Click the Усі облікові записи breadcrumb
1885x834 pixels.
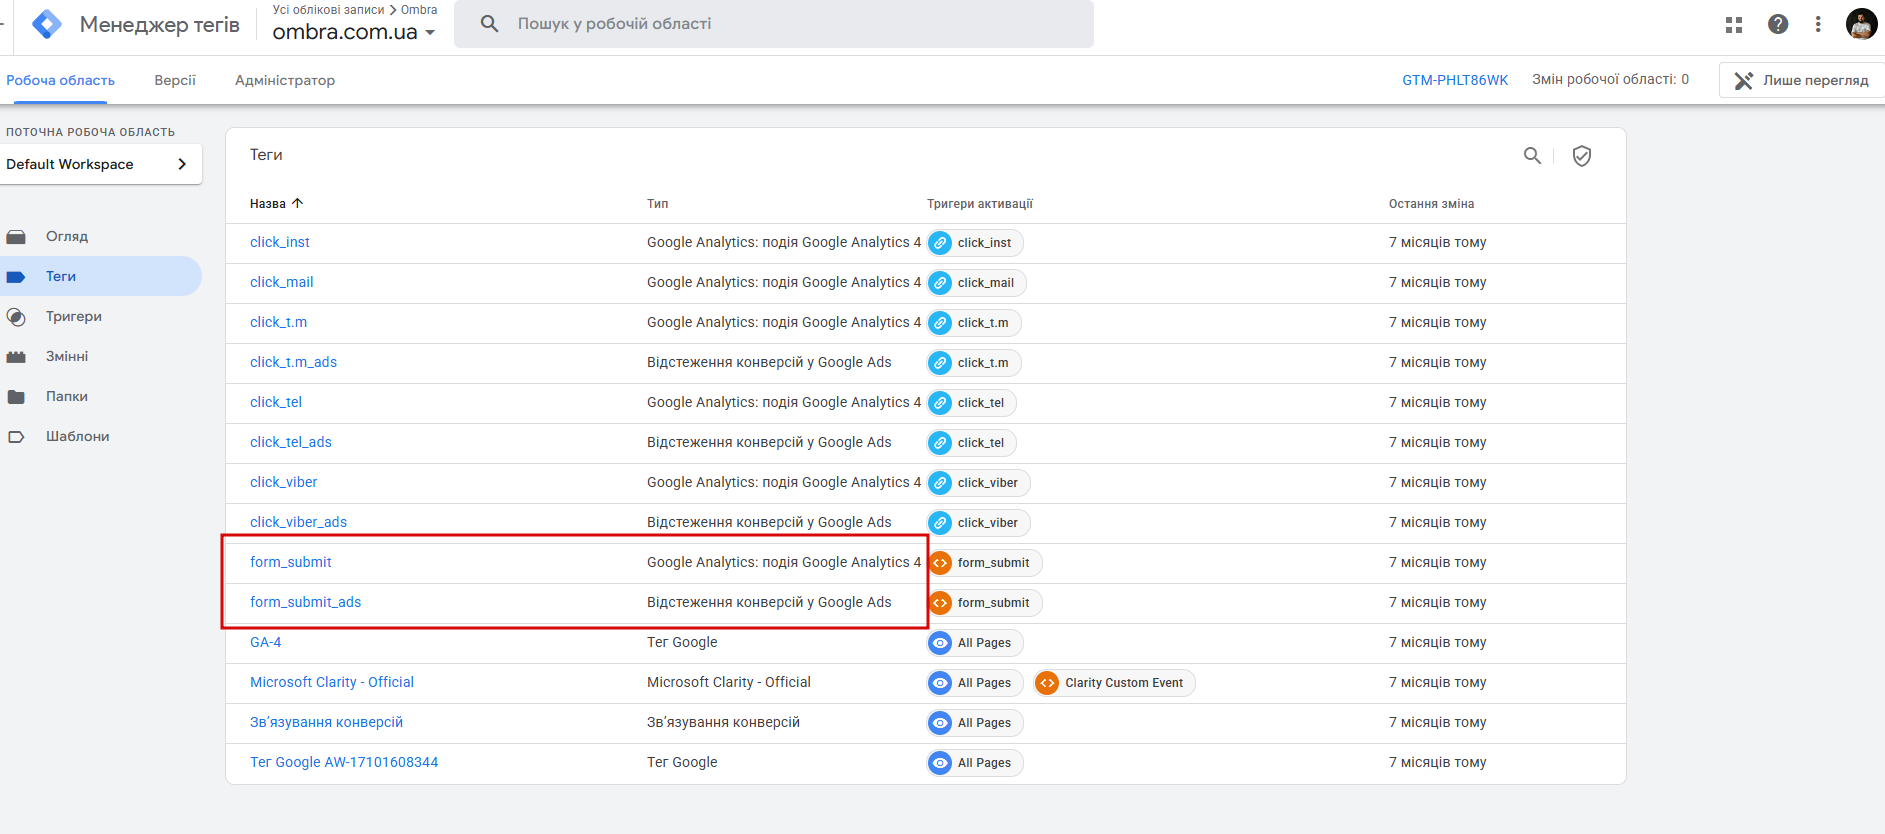pos(328,10)
